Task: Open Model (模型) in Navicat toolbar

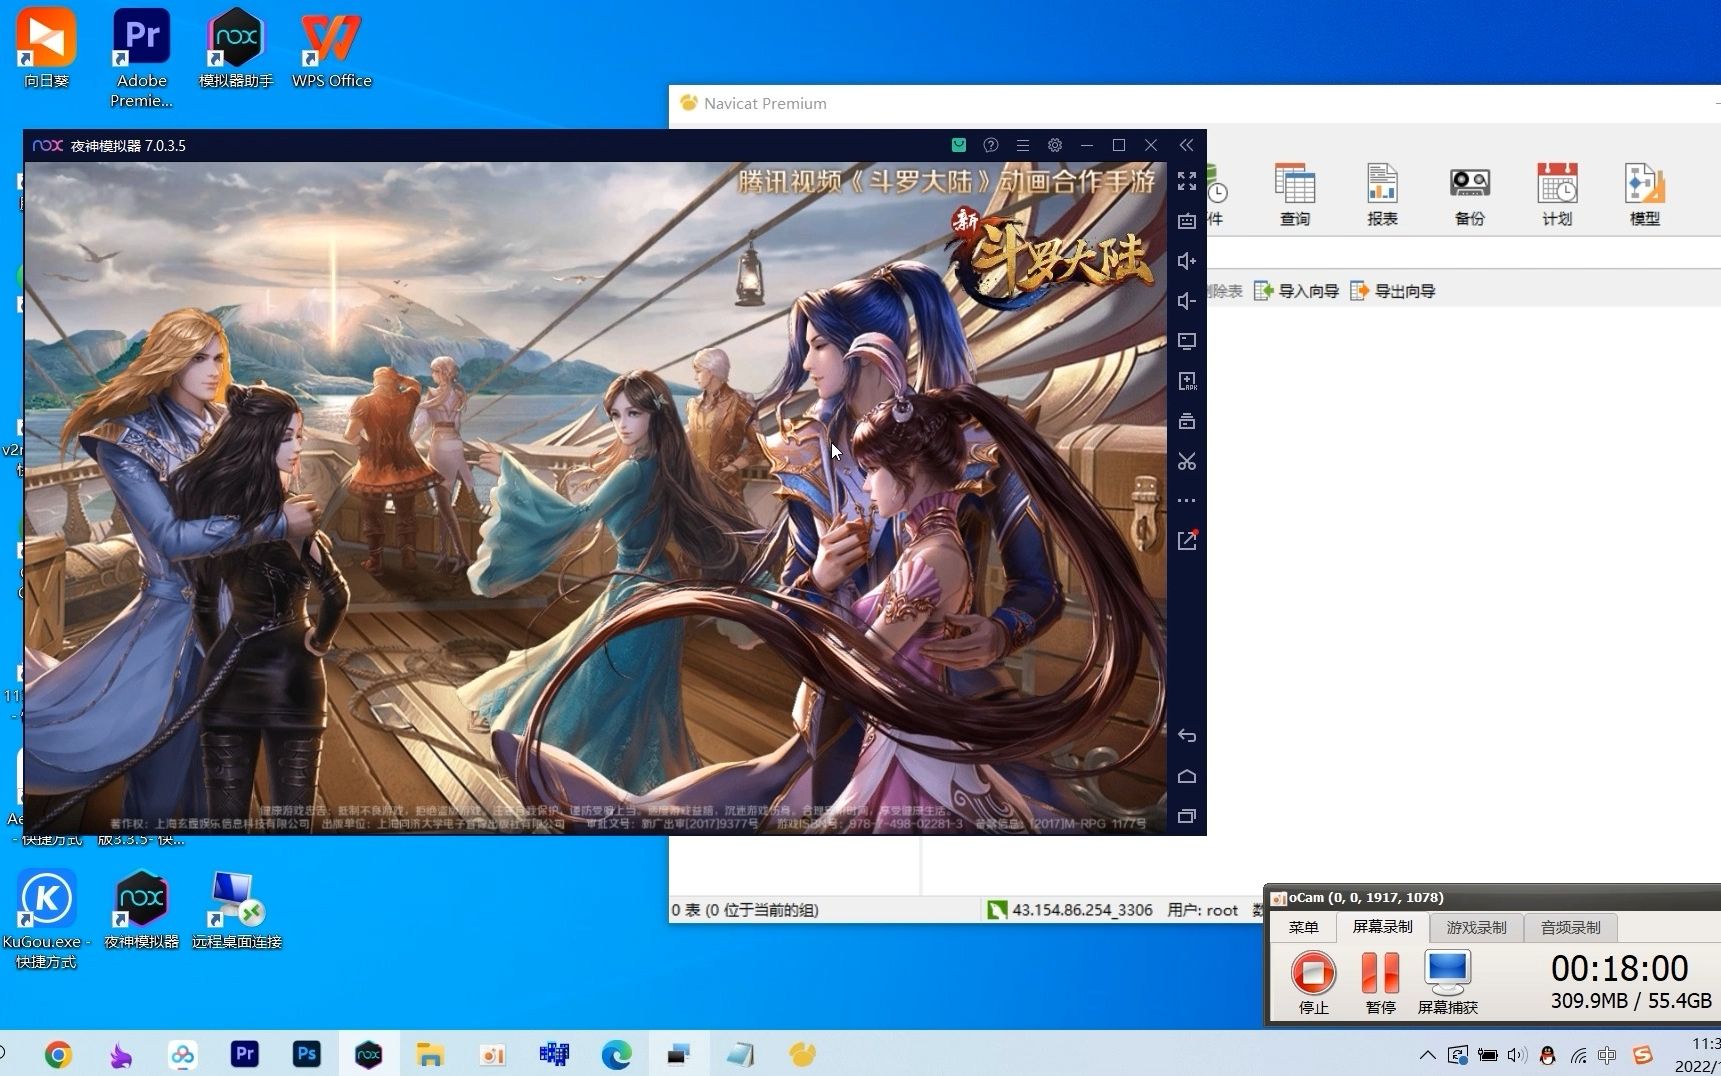Action: [1645, 195]
